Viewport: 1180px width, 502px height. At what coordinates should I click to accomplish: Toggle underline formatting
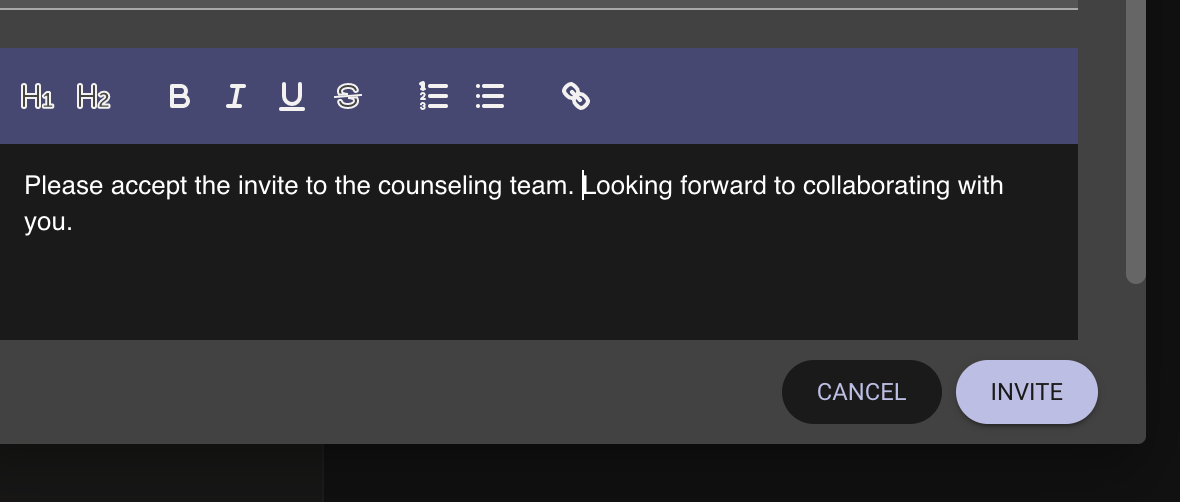291,97
